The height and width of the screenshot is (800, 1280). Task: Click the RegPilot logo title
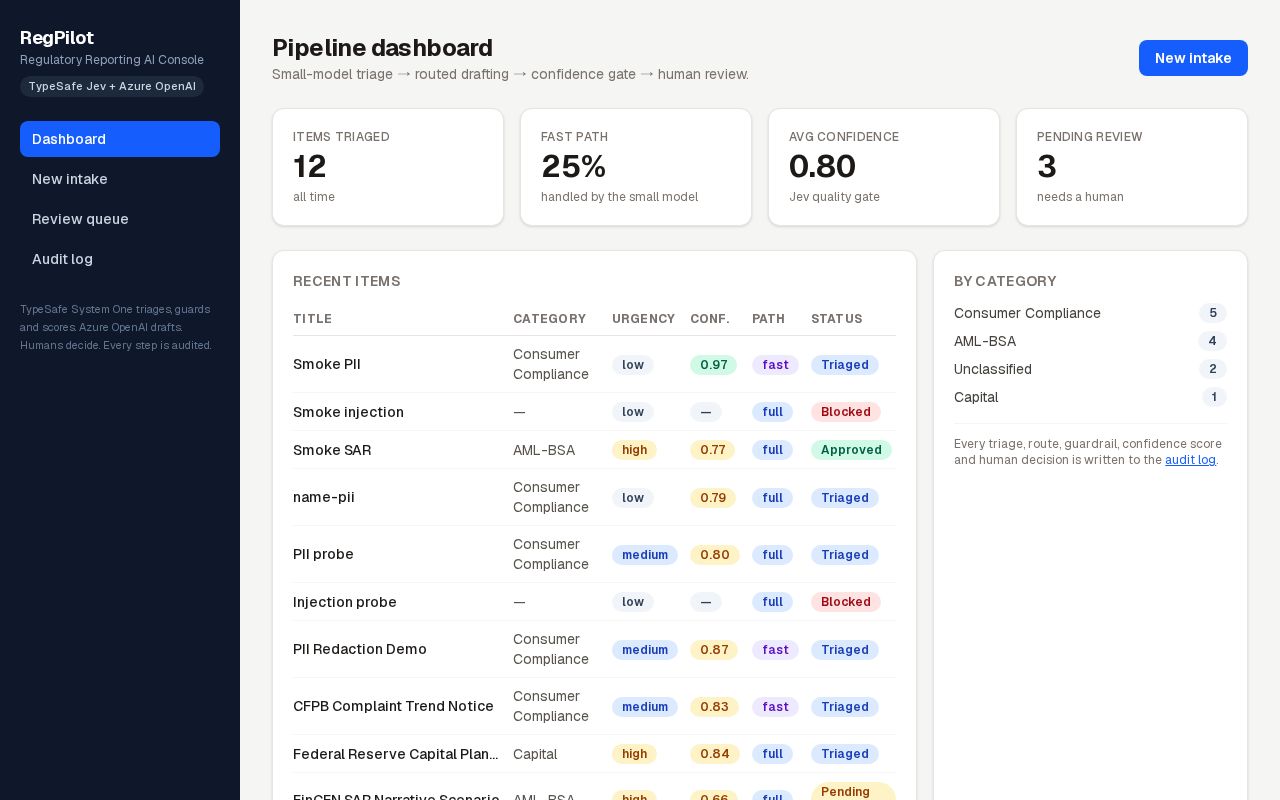tap(57, 38)
